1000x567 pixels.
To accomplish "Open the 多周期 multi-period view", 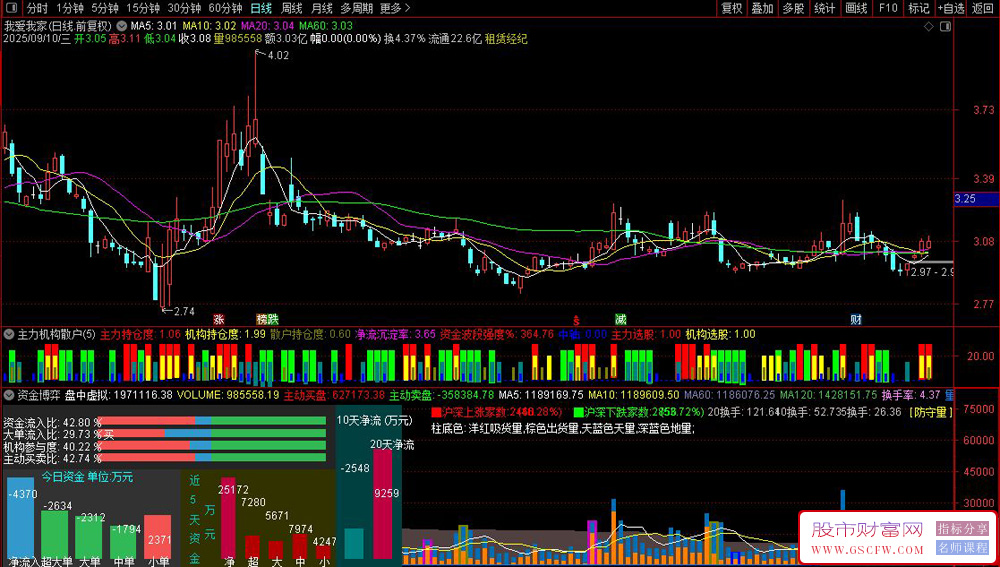I will [355, 8].
